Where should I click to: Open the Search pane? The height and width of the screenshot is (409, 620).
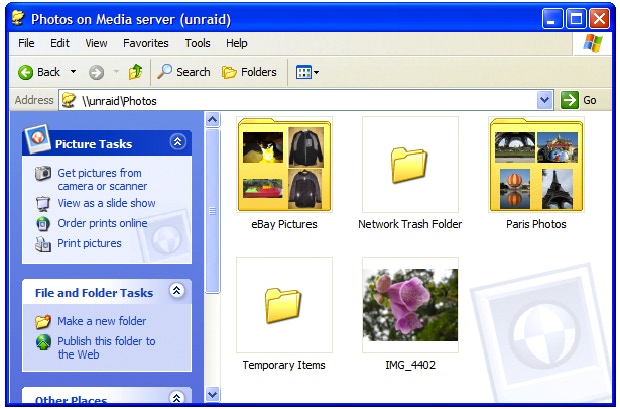pos(183,72)
